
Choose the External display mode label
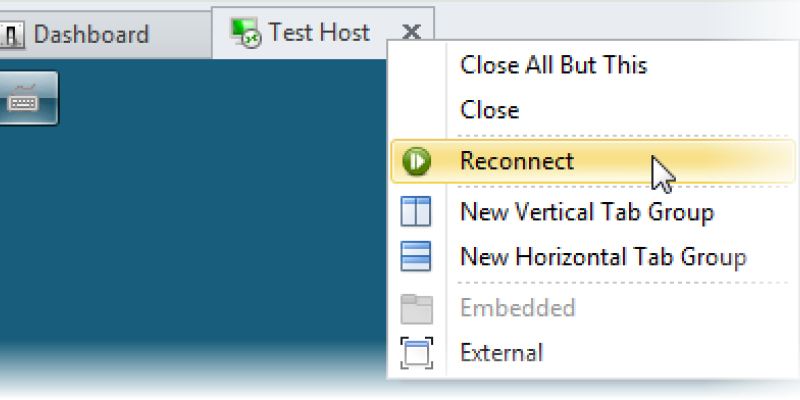pyautogui.click(x=501, y=353)
